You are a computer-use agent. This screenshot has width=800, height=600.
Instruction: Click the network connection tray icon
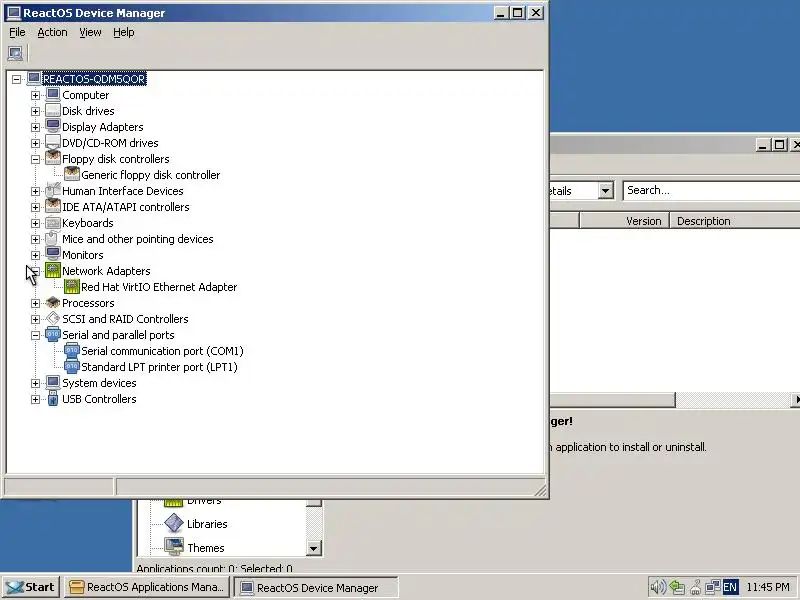[712, 587]
